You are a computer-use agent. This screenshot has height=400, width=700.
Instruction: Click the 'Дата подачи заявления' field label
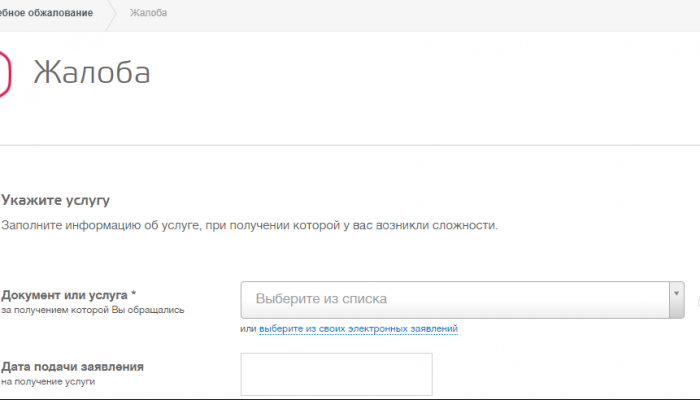[x=72, y=366]
